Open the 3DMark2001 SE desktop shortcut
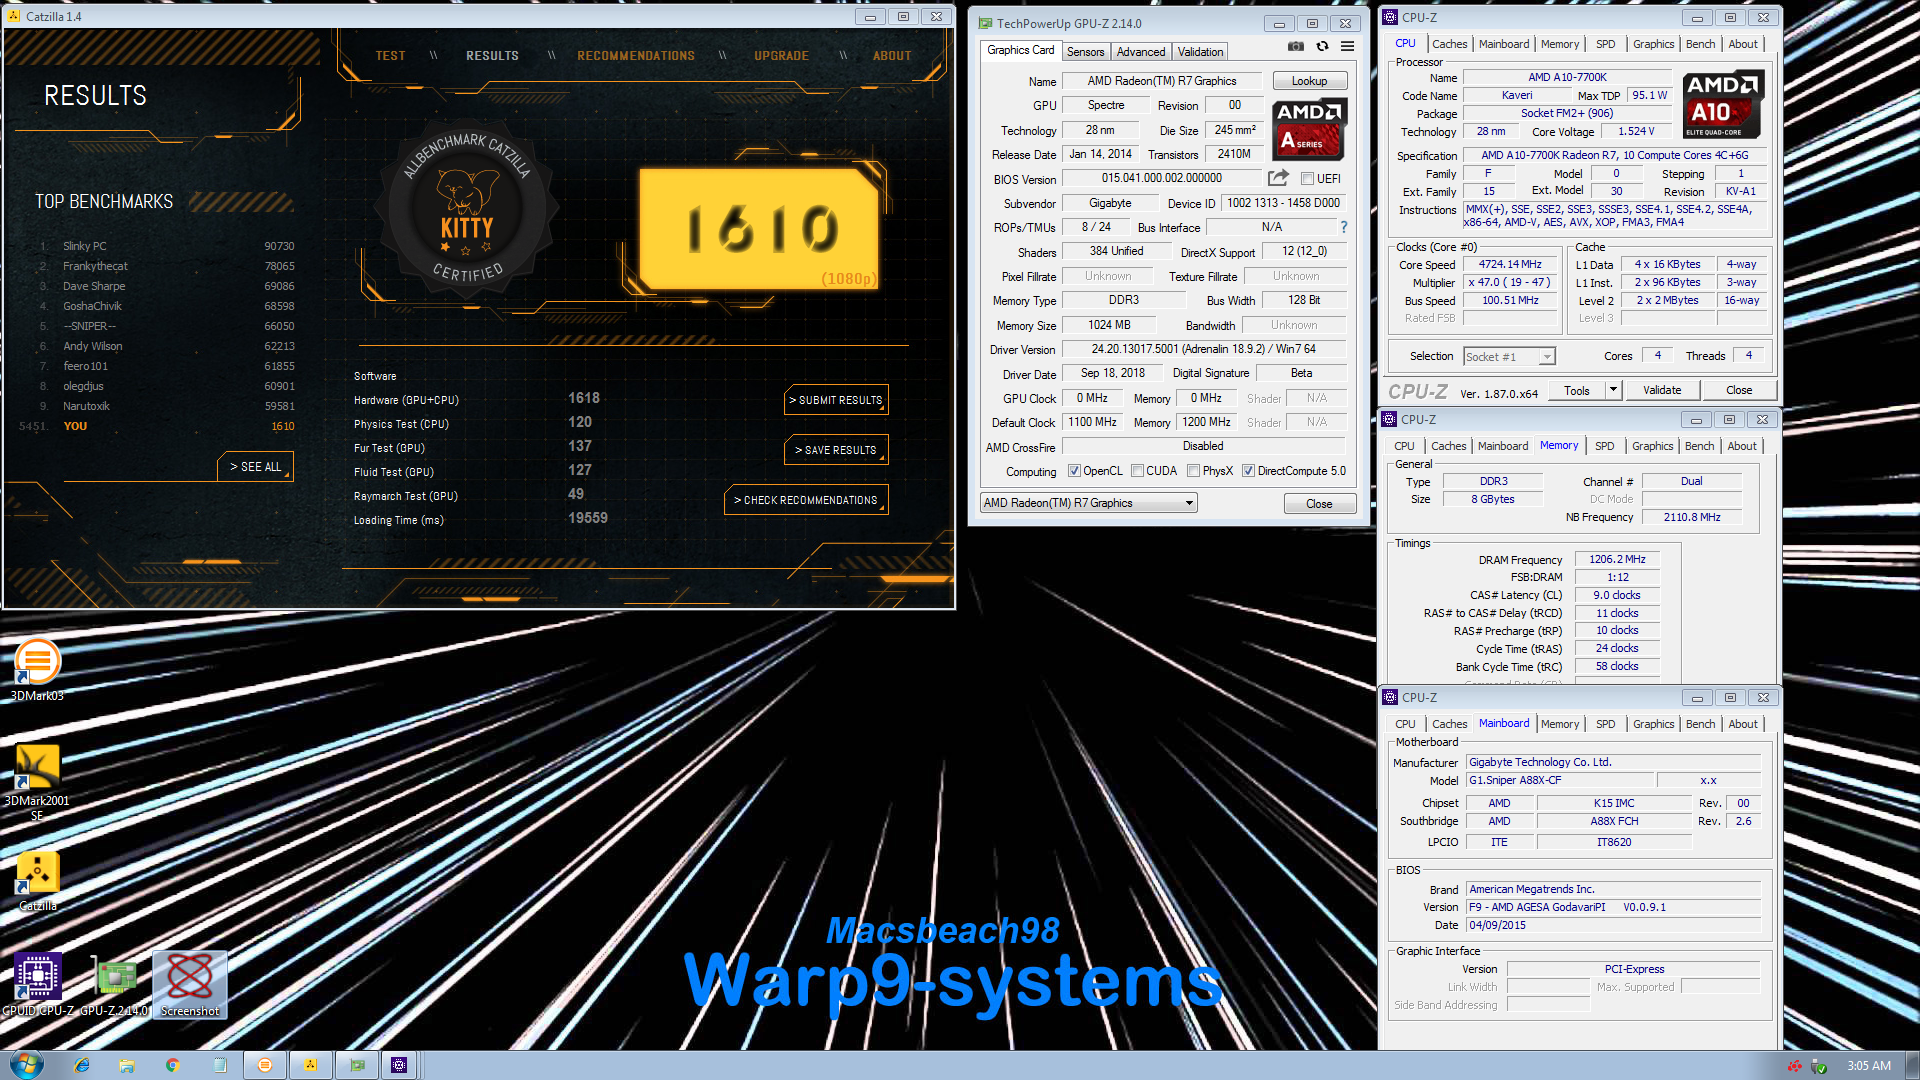Image resolution: width=1920 pixels, height=1080 pixels. click(37, 782)
